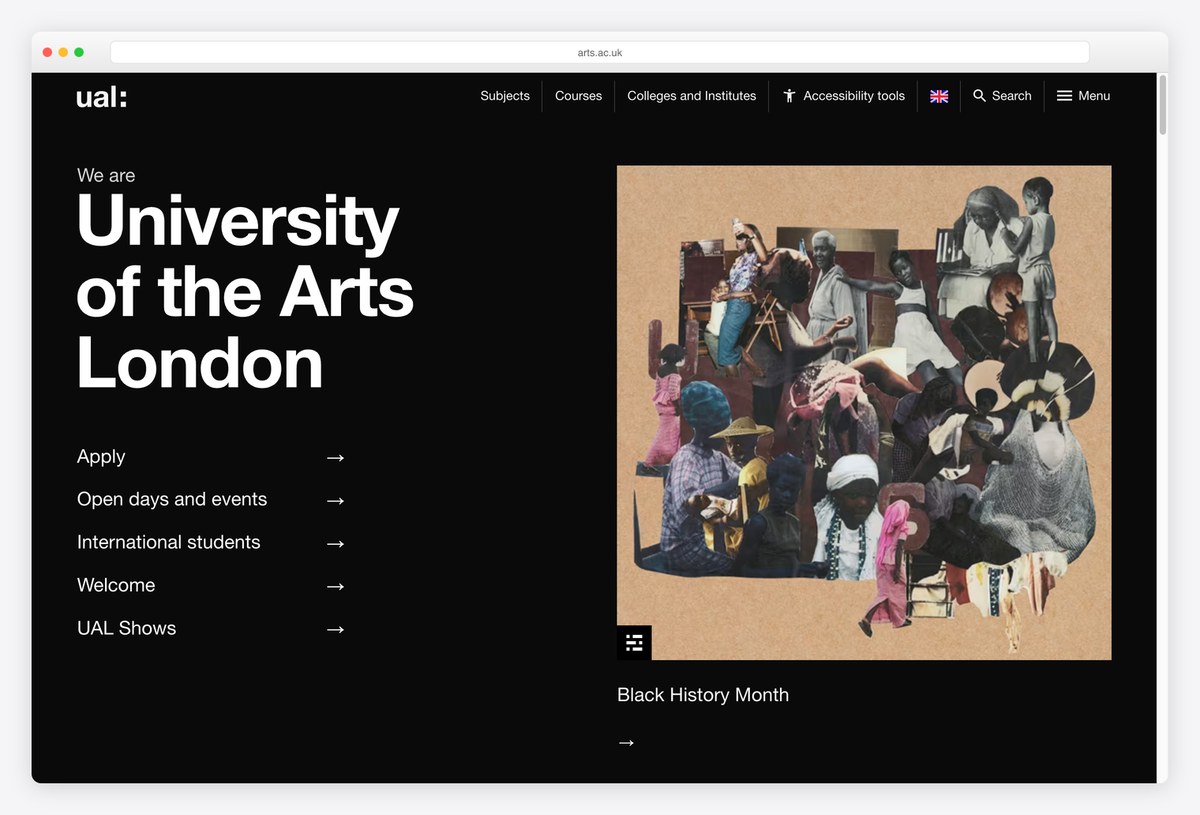Click the arrow beside Welcome
The image size is (1200, 815).
[x=335, y=587]
